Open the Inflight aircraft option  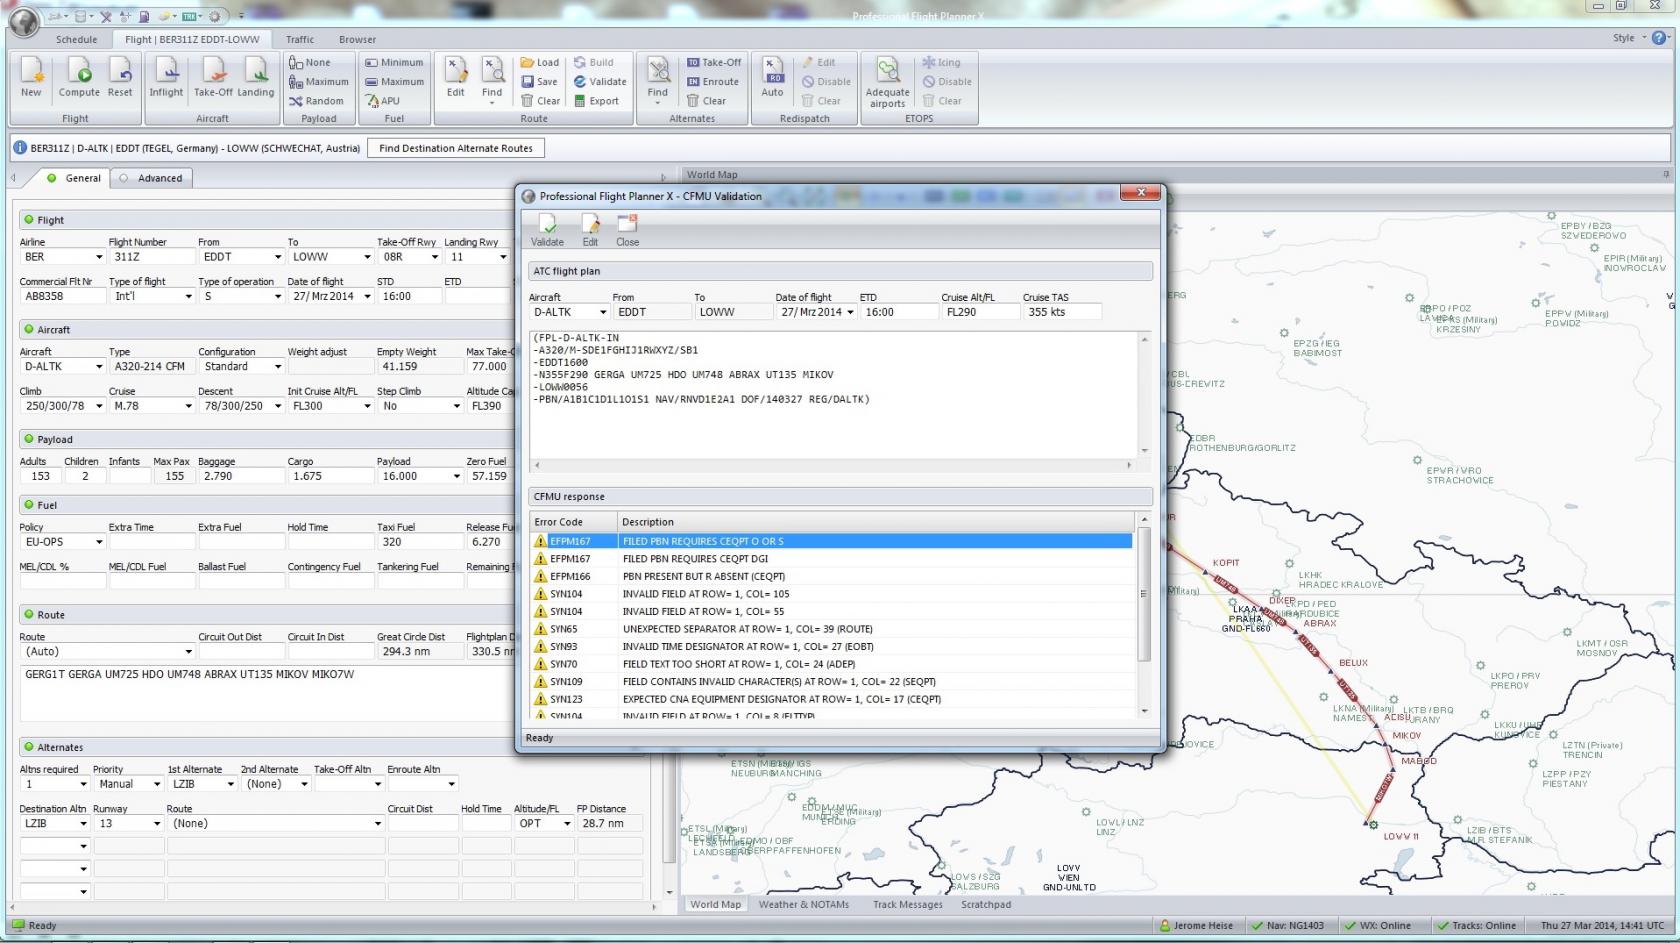point(166,77)
